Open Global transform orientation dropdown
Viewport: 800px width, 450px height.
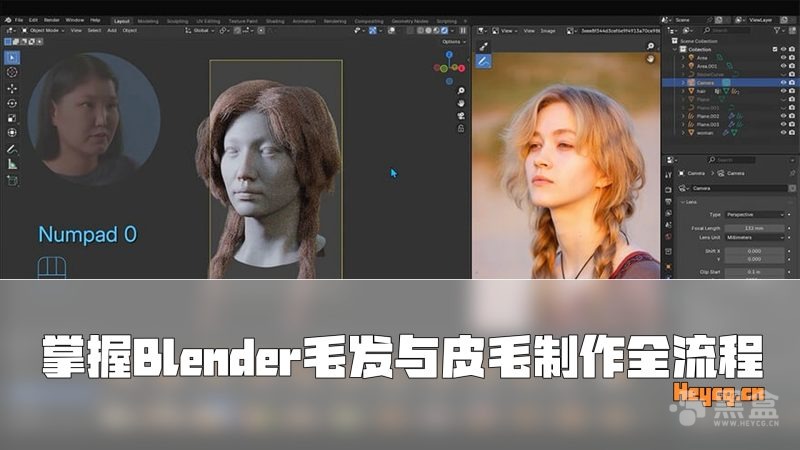tap(200, 31)
